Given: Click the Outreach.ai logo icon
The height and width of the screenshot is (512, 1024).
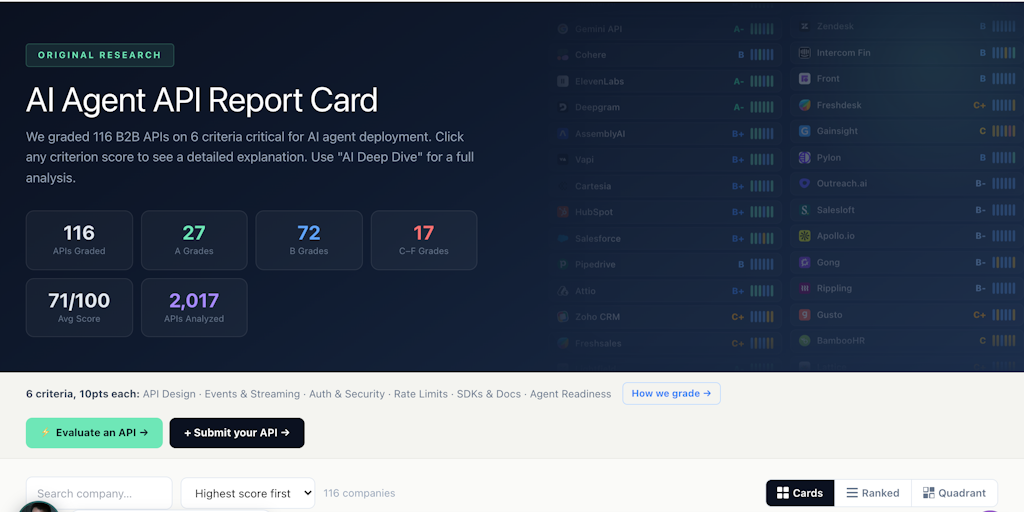Looking at the screenshot, I should coord(805,184).
